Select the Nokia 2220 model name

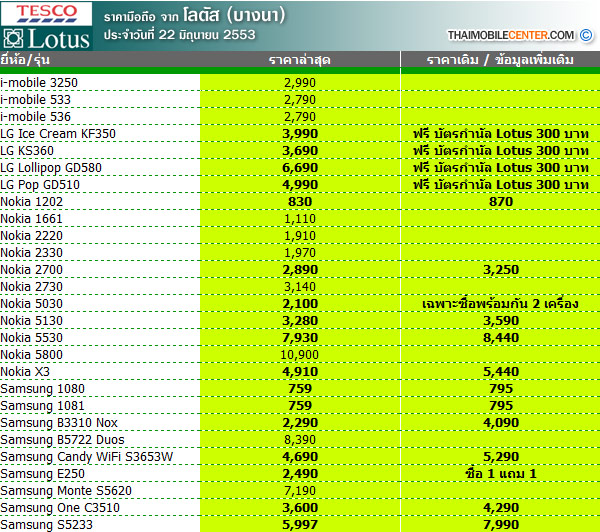[31, 235]
